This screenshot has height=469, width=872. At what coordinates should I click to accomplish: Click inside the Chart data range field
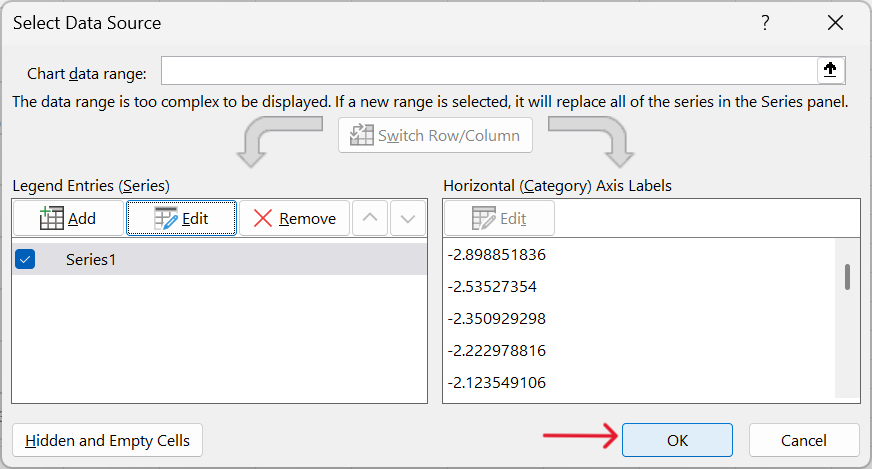pyautogui.click(x=489, y=70)
